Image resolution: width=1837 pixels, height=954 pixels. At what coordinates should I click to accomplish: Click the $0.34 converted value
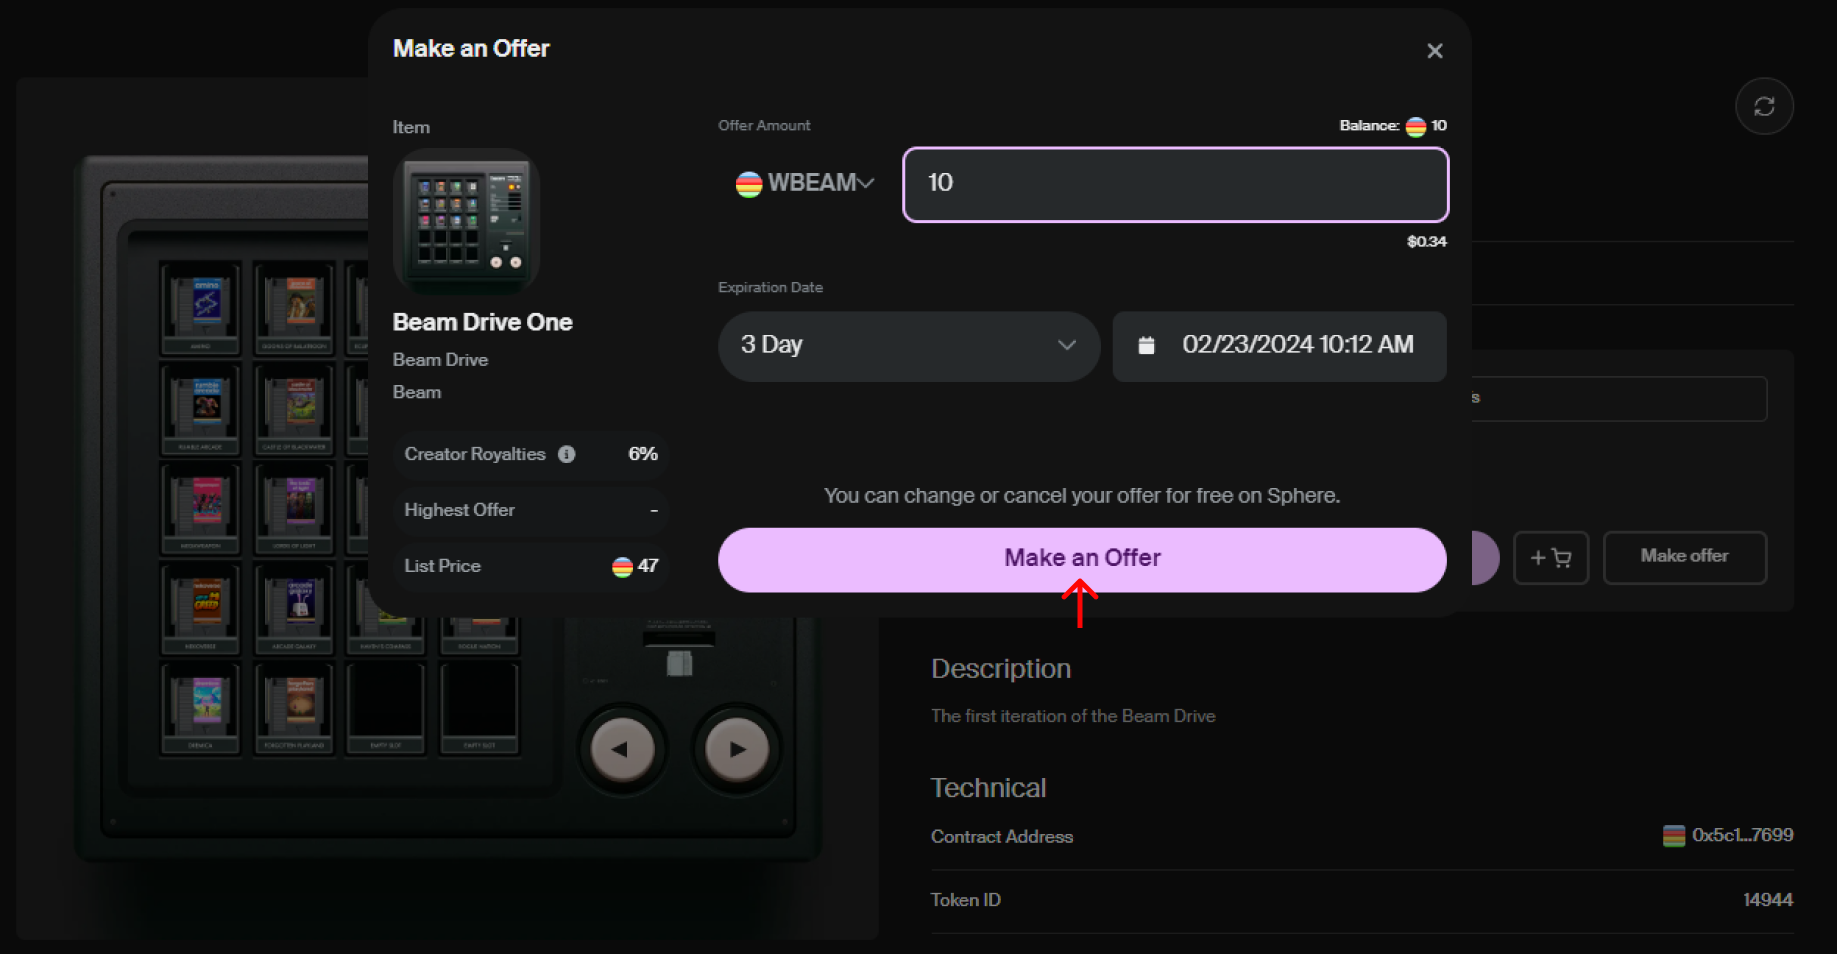1426,242
